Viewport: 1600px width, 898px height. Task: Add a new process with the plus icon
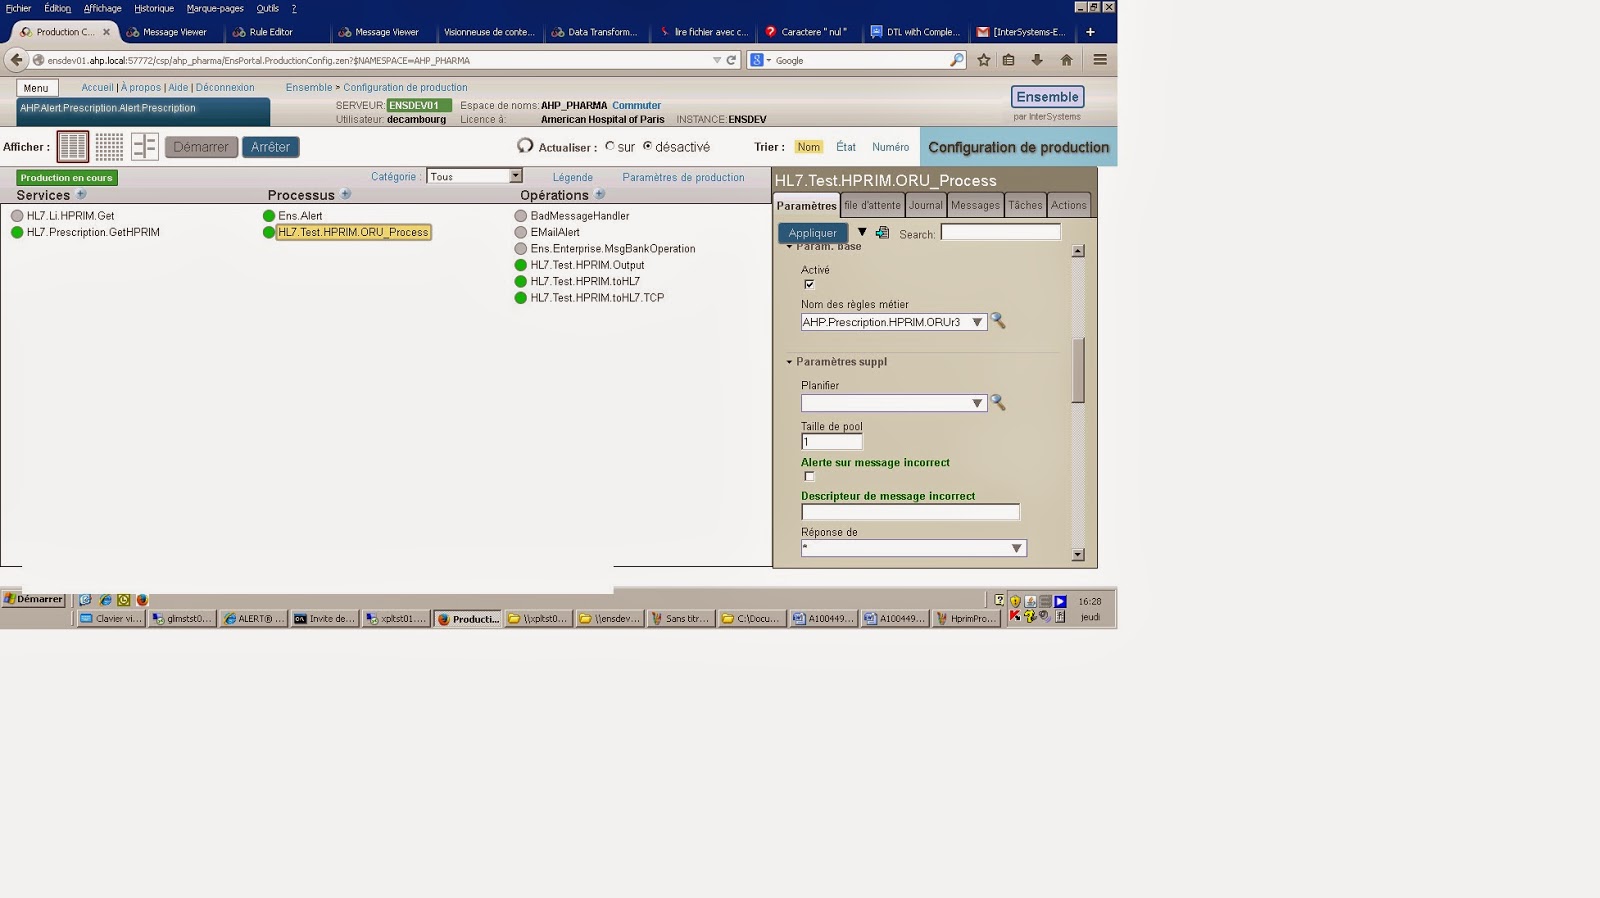(346, 195)
